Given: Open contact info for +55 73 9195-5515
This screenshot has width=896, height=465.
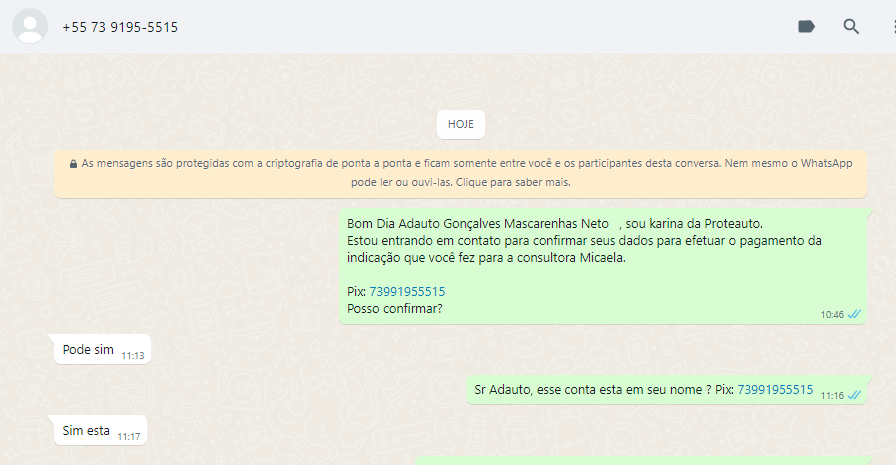Looking at the screenshot, I should pyautogui.click(x=120, y=27).
